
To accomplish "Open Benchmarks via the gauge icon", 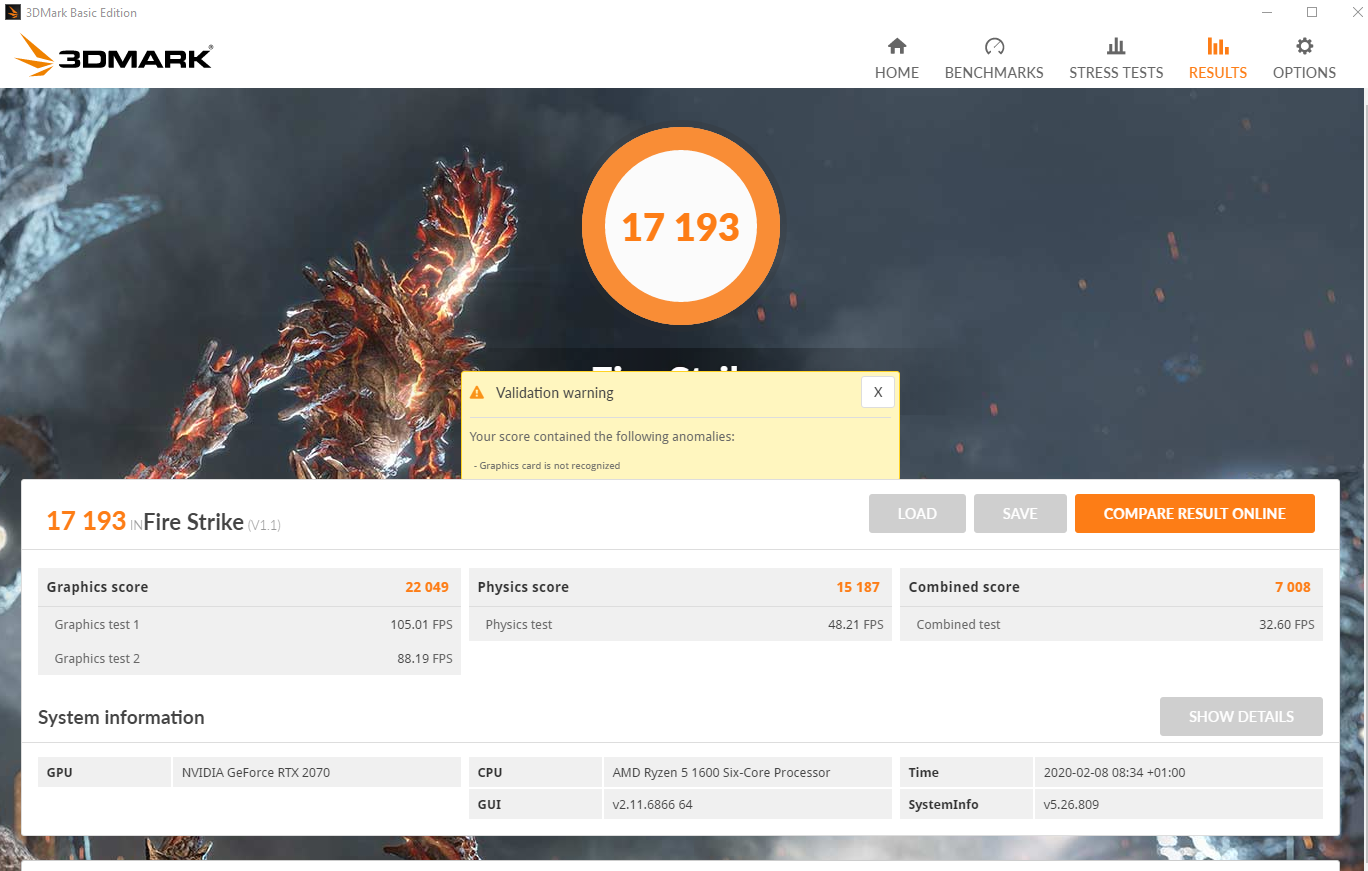I will 994,46.
